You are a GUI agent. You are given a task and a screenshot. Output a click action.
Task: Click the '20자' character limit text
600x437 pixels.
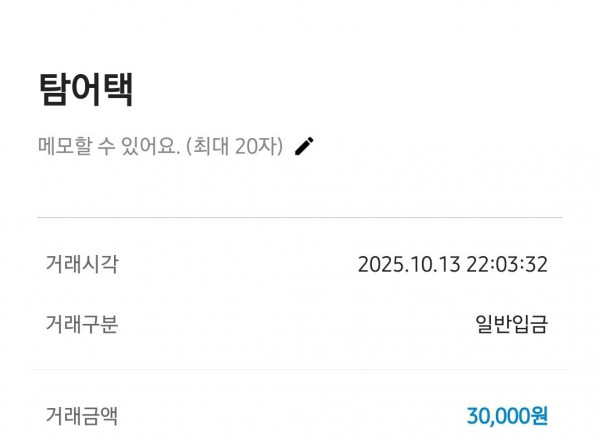260,146
